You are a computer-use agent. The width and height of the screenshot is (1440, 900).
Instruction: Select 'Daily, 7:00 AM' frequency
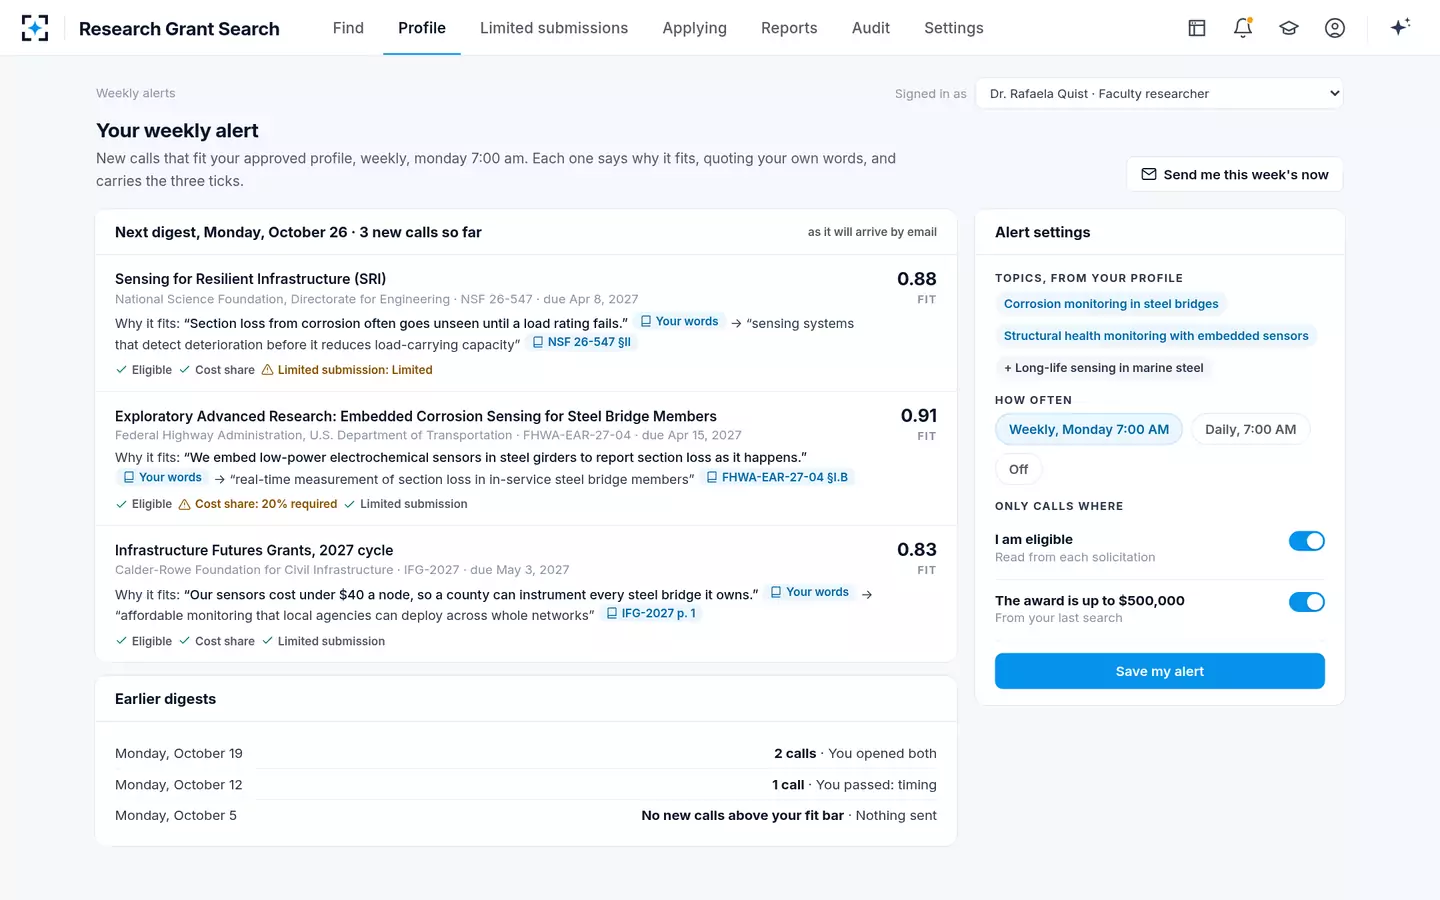tap(1250, 429)
